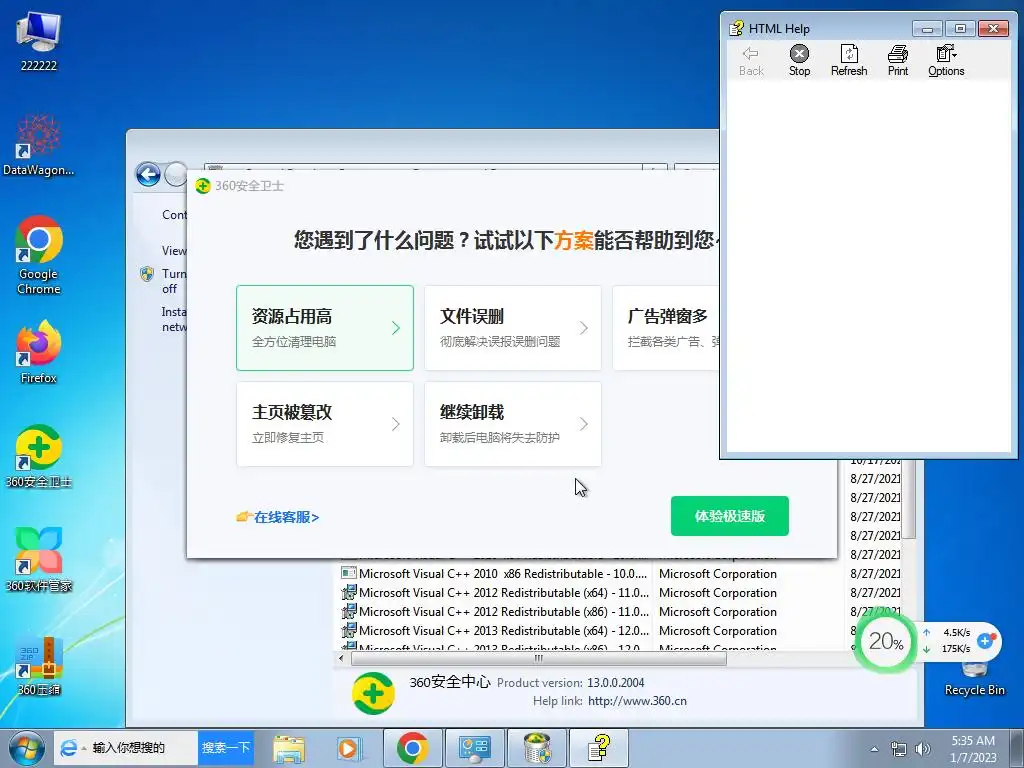The height and width of the screenshot is (768, 1024).
Task: Open the DataWagon desktop shortcut
Action: tap(39, 145)
